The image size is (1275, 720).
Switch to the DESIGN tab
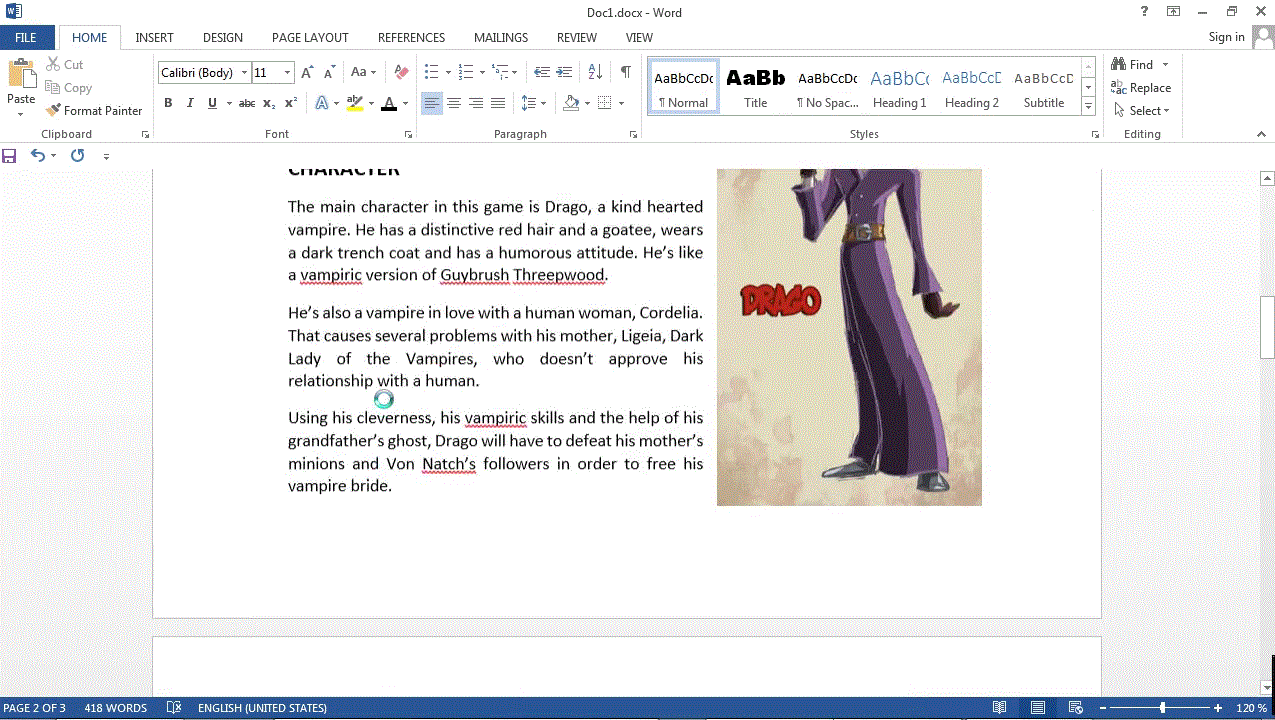point(223,38)
